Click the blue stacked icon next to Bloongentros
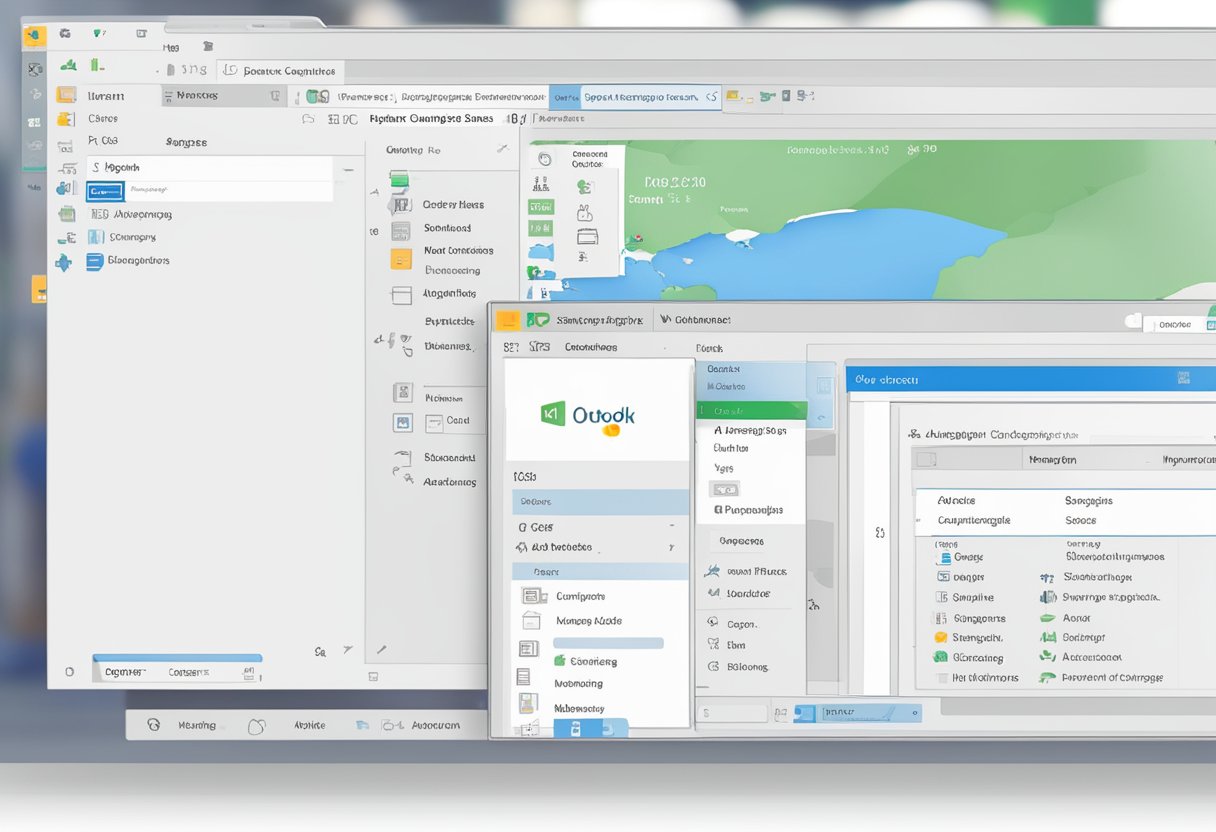Screen dimensions: 1216x832 (95, 261)
